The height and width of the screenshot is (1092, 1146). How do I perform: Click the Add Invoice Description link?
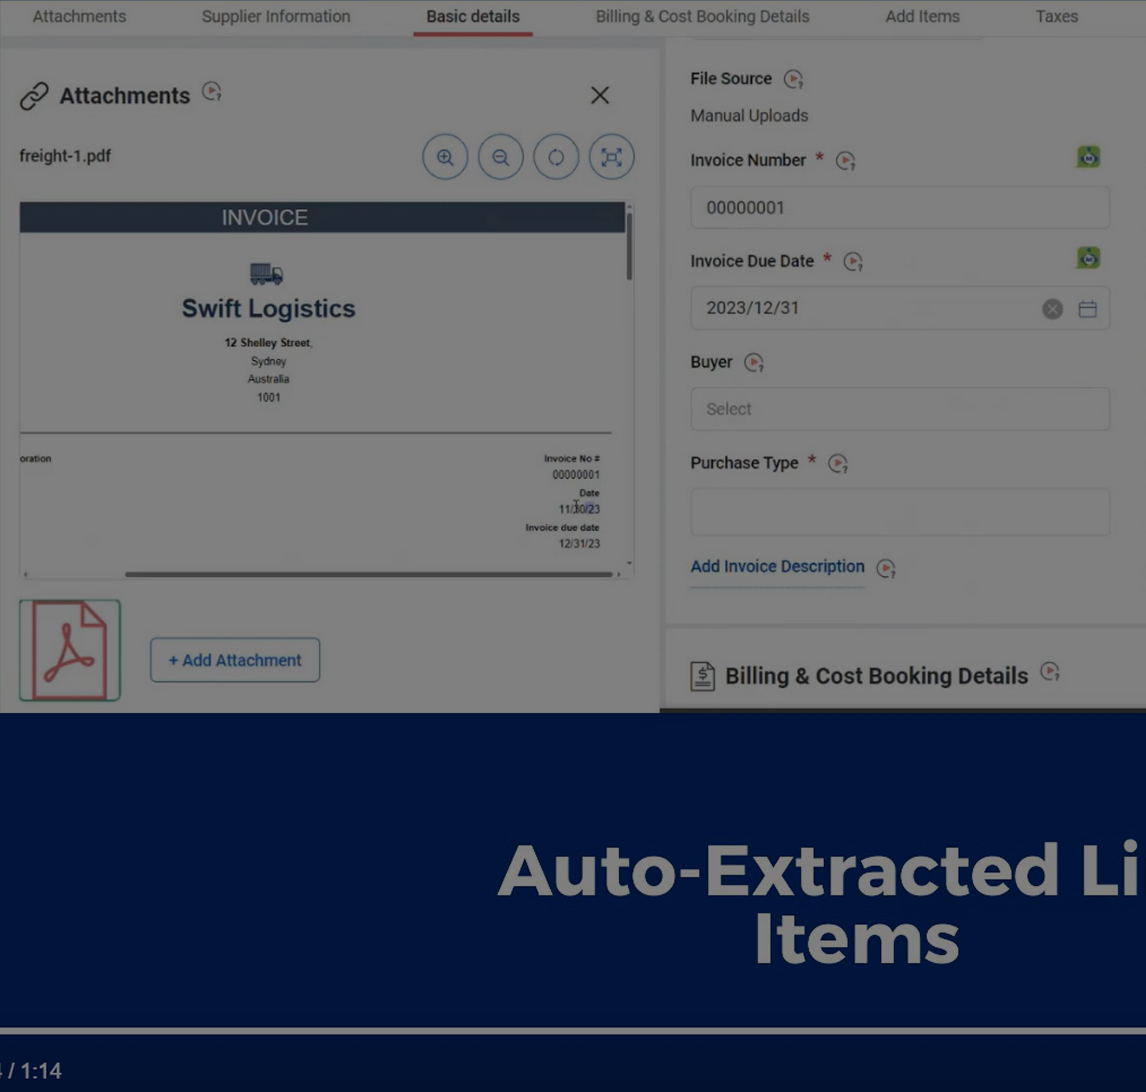(777, 566)
